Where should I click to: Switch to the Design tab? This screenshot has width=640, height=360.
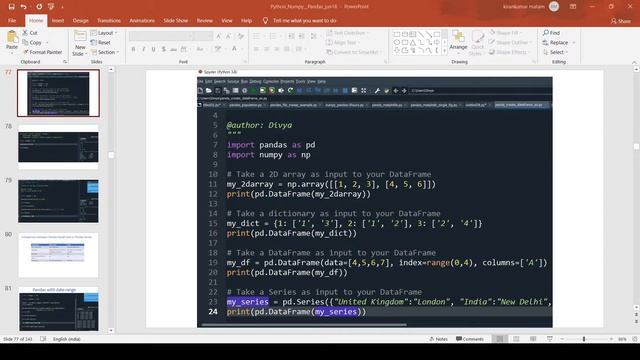click(x=80, y=20)
